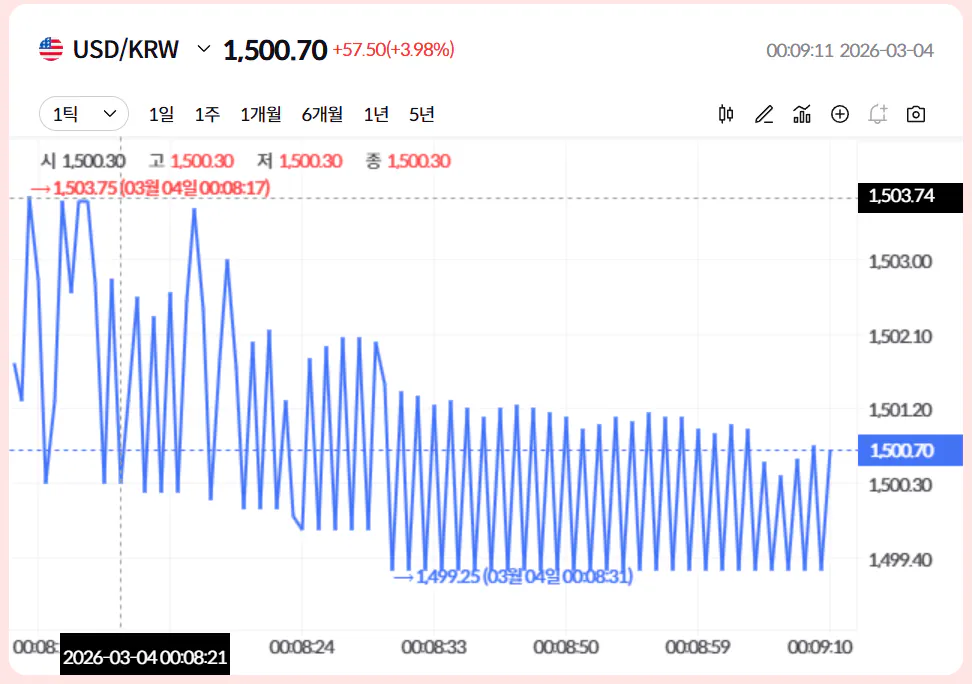This screenshot has width=972, height=684.
Task: Click the circled plus compare icon
Action: pos(840,114)
